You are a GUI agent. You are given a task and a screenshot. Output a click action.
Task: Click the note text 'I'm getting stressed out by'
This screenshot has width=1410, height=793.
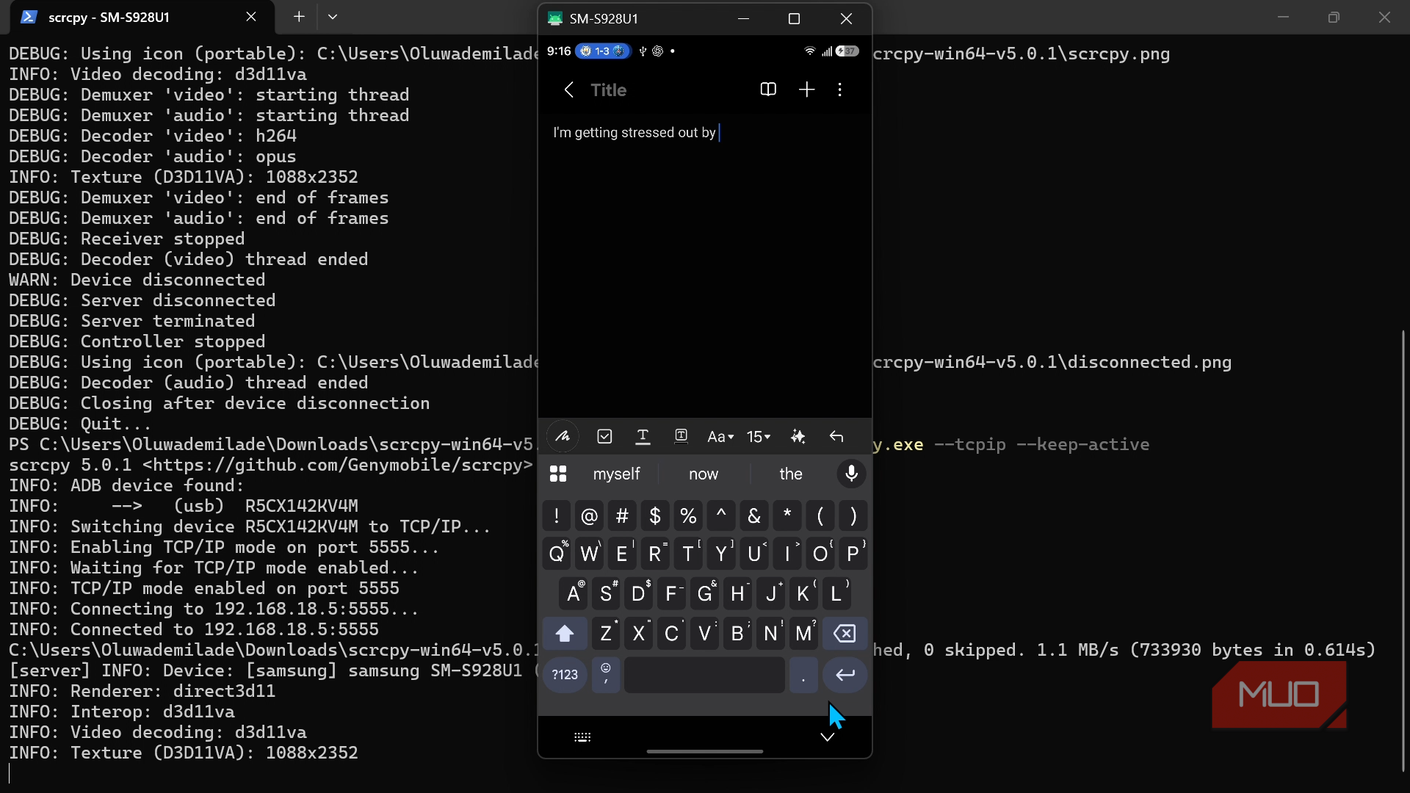point(634,132)
